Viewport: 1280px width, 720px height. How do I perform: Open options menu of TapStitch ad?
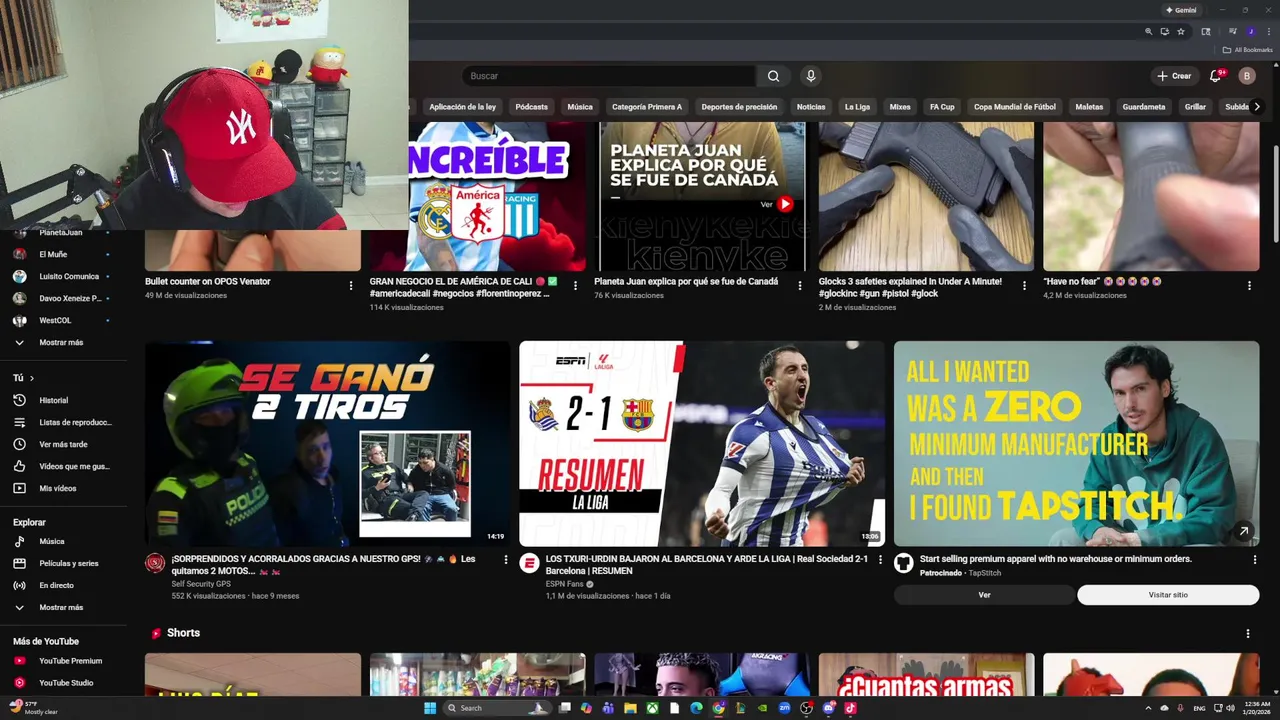tap(1254, 560)
